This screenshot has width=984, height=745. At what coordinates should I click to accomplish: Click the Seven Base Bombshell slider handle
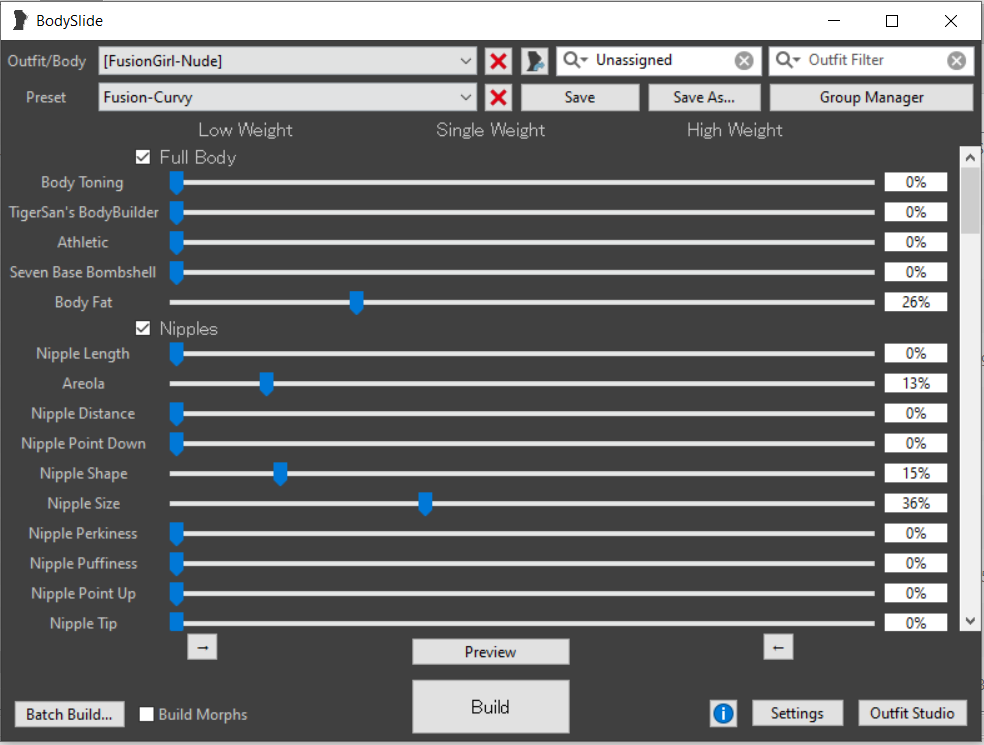pos(176,272)
